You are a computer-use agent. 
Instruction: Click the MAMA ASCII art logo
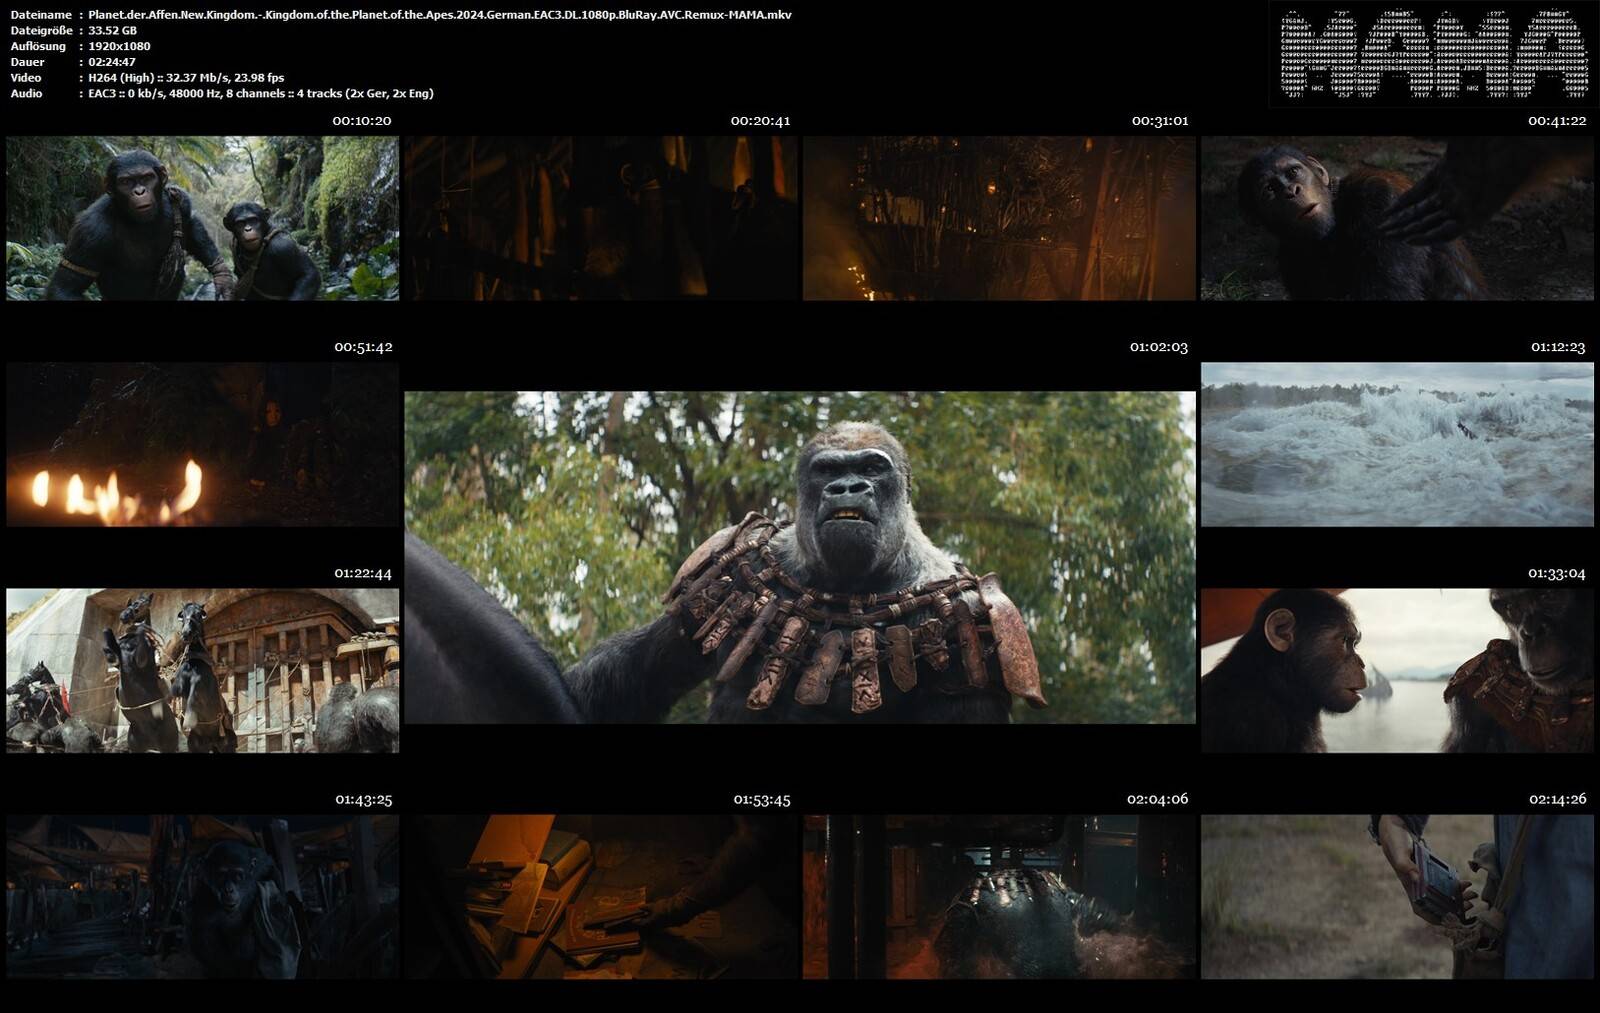click(1434, 54)
